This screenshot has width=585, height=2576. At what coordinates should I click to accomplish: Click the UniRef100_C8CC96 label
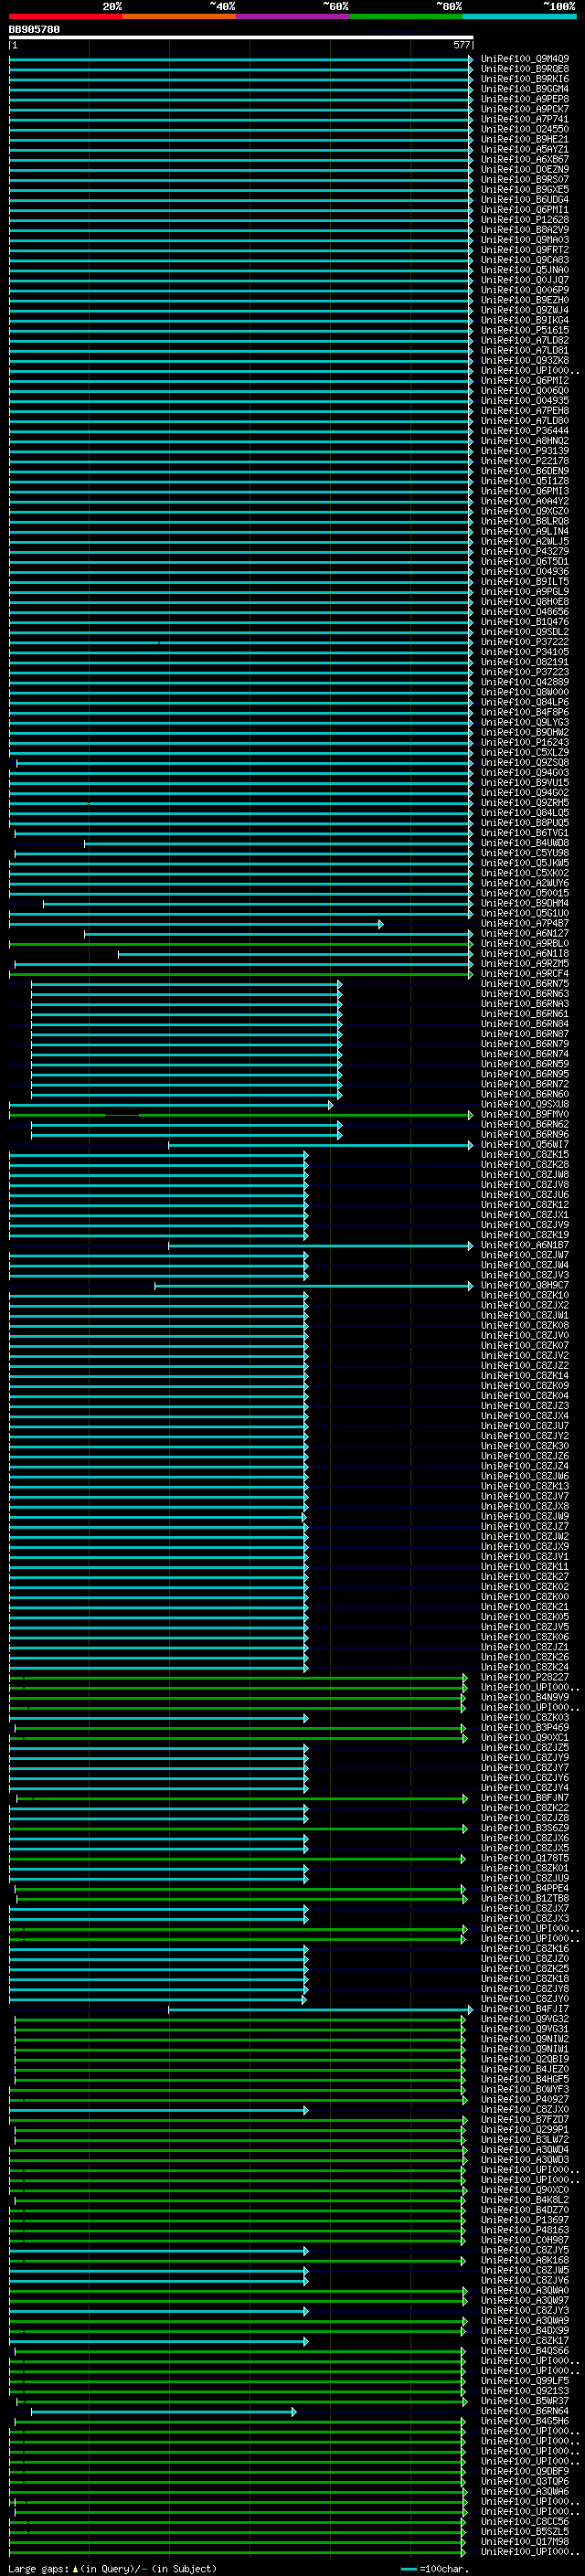pos(525,2522)
